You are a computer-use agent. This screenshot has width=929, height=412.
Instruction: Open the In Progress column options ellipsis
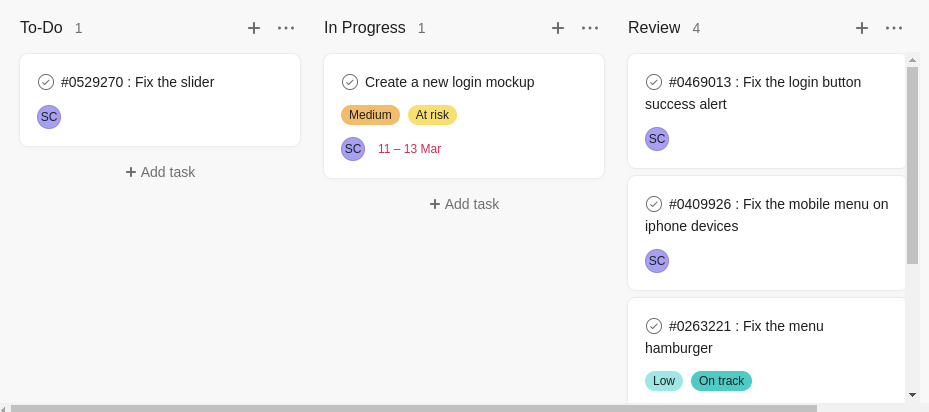(x=590, y=28)
